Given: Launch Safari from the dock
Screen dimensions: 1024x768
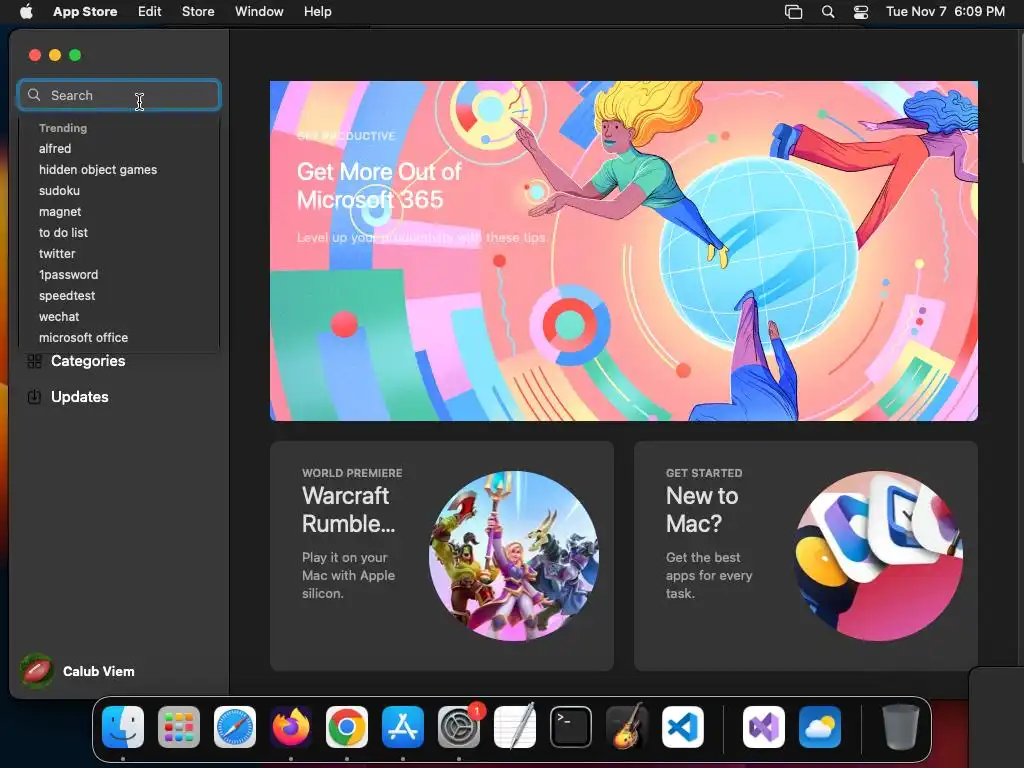Looking at the screenshot, I should point(235,727).
